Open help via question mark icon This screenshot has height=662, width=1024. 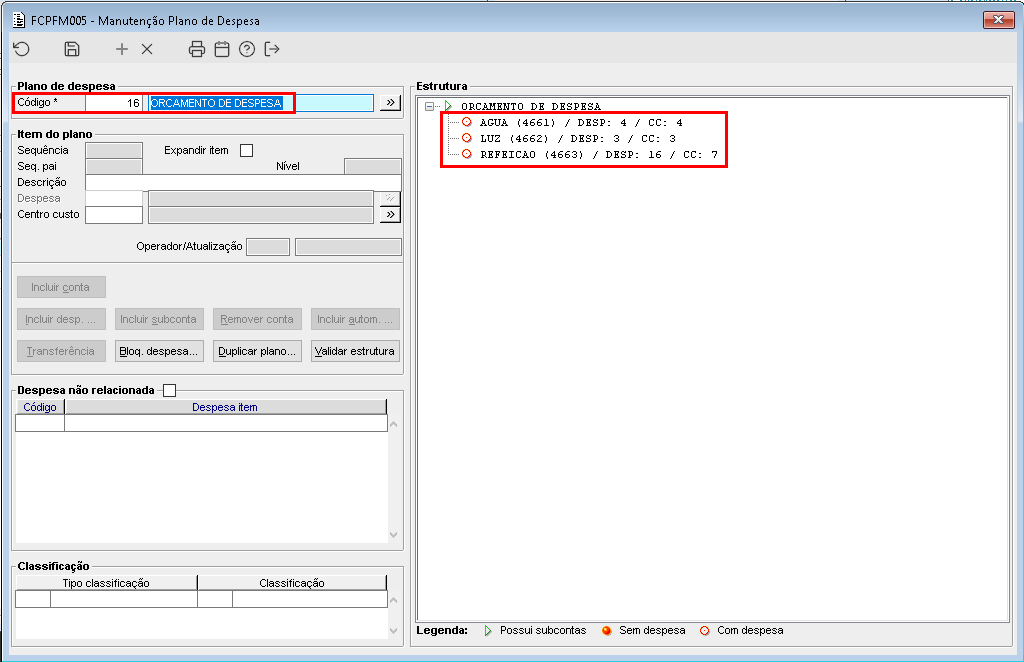tap(247, 49)
